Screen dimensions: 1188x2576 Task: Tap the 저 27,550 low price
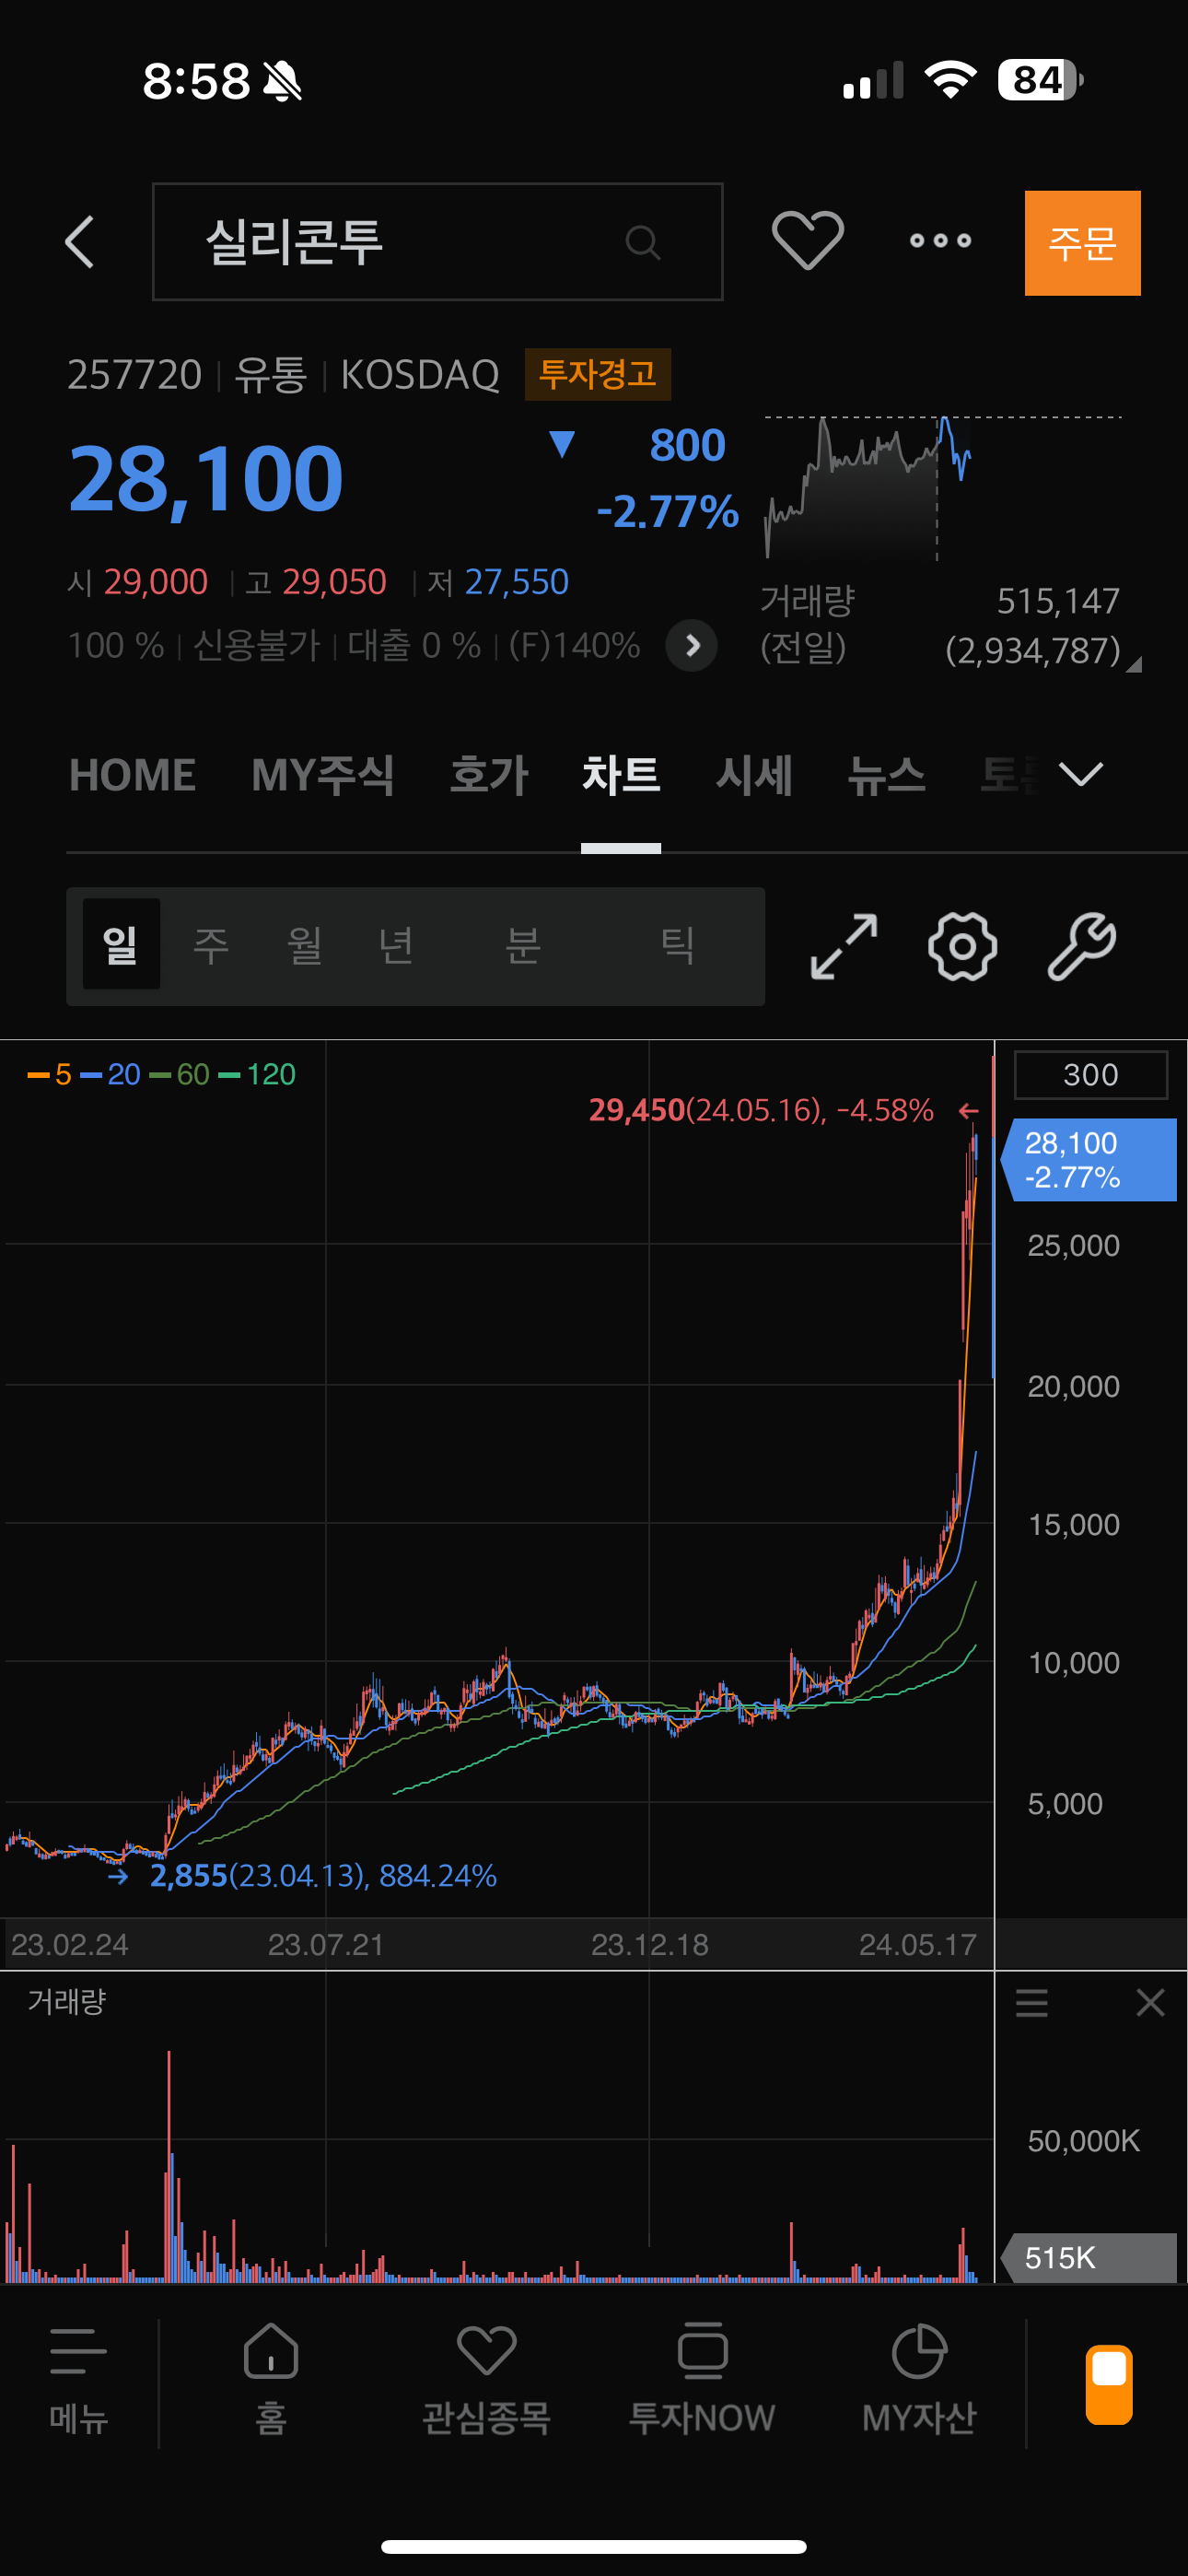pos(498,582)
